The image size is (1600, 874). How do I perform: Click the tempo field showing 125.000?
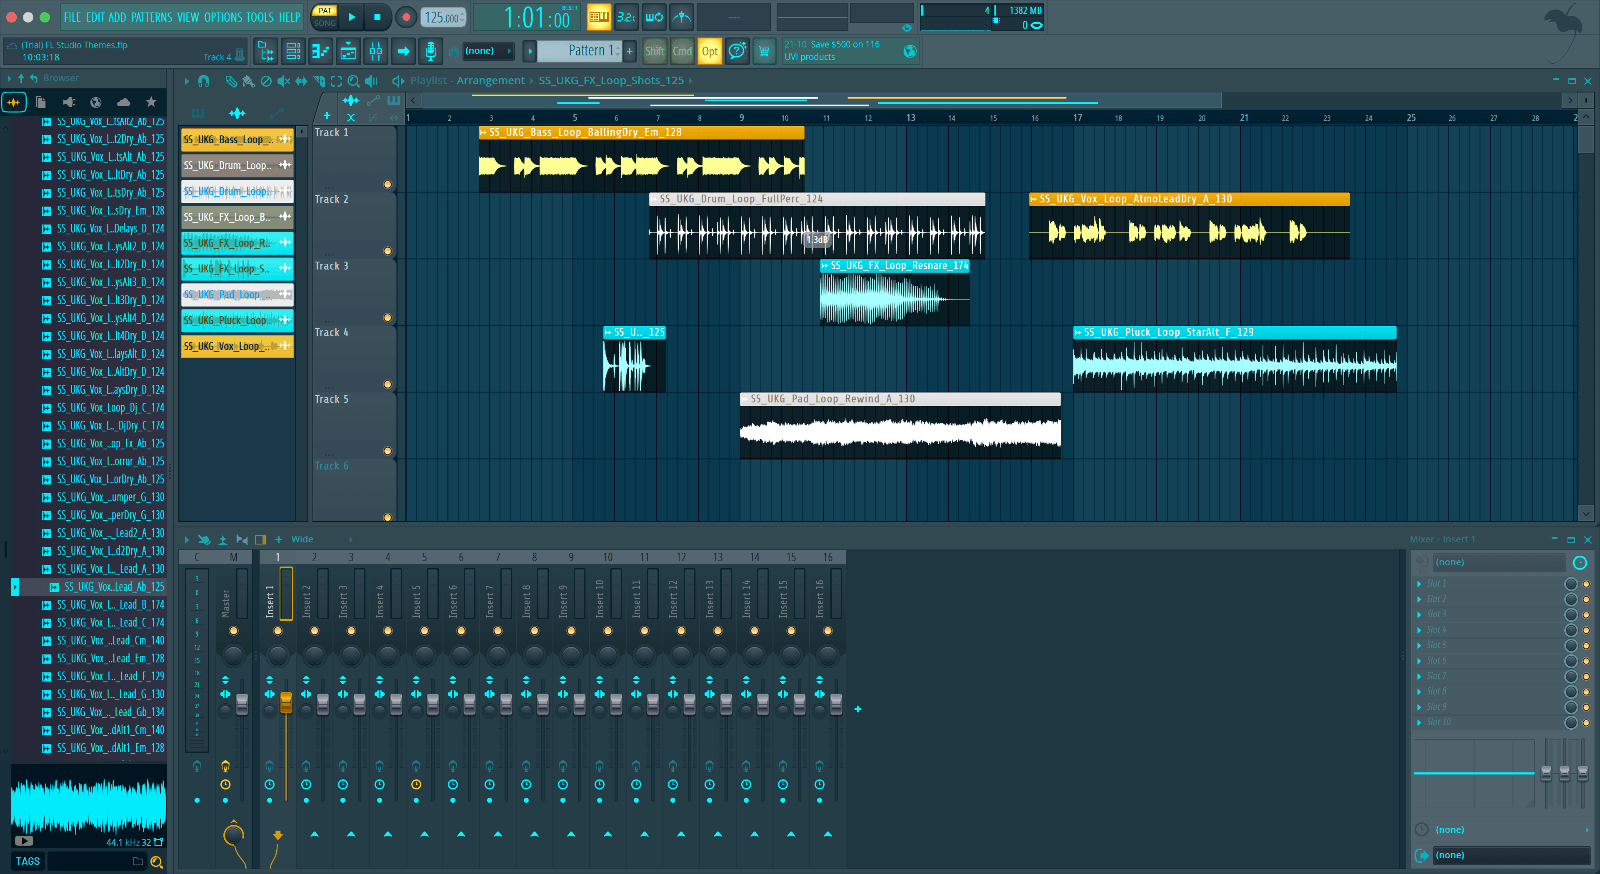pos(443,17)
